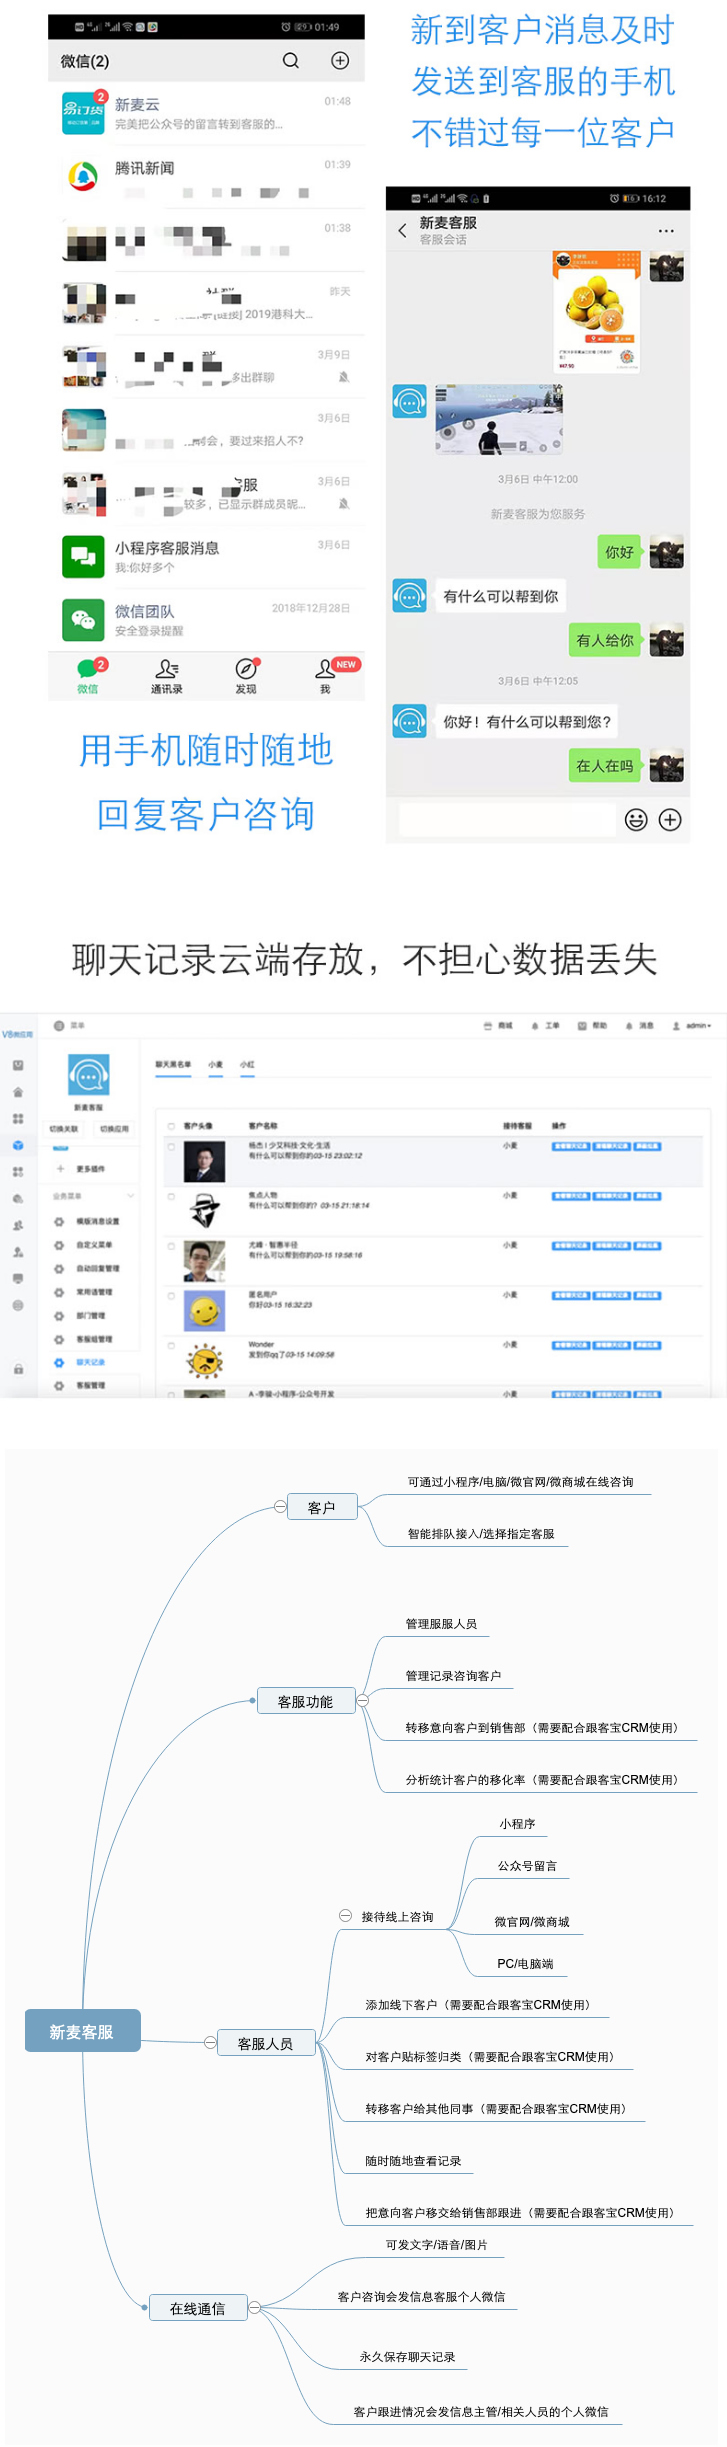
Task: Tap the plus icon in WeChat header
Action: [x=340, y=61]
